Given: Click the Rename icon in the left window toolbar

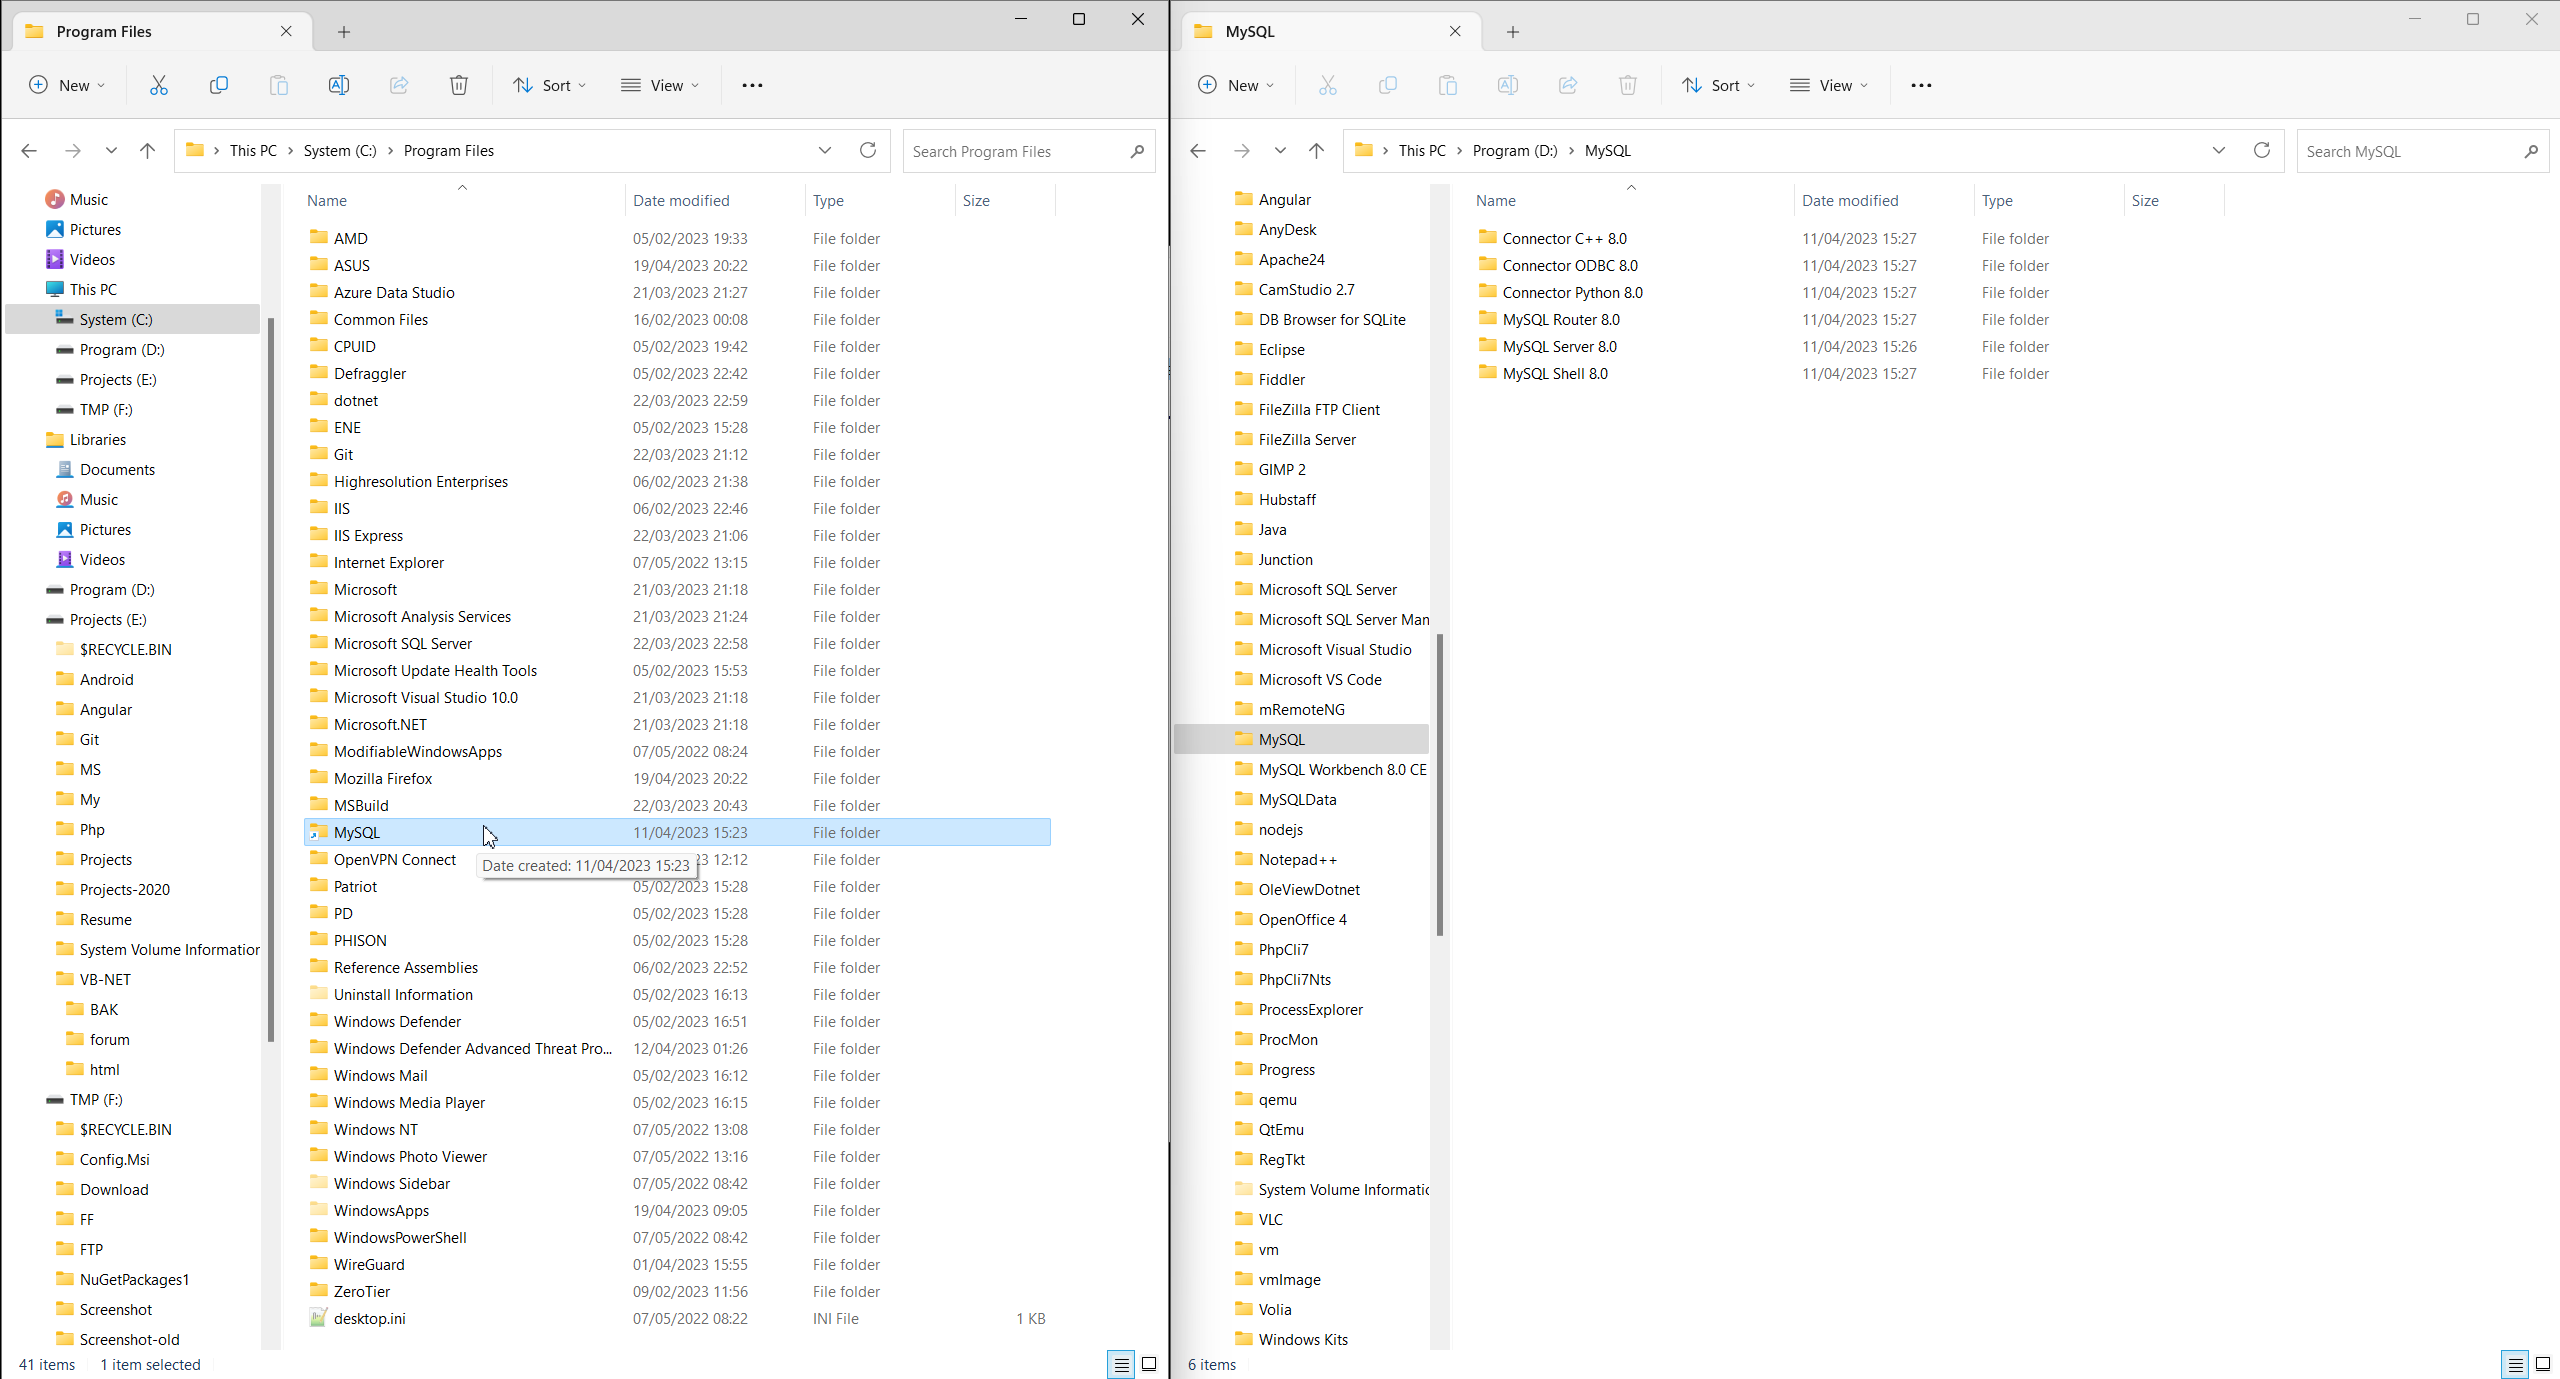Looking at the screenshot, I should (339, 85).
